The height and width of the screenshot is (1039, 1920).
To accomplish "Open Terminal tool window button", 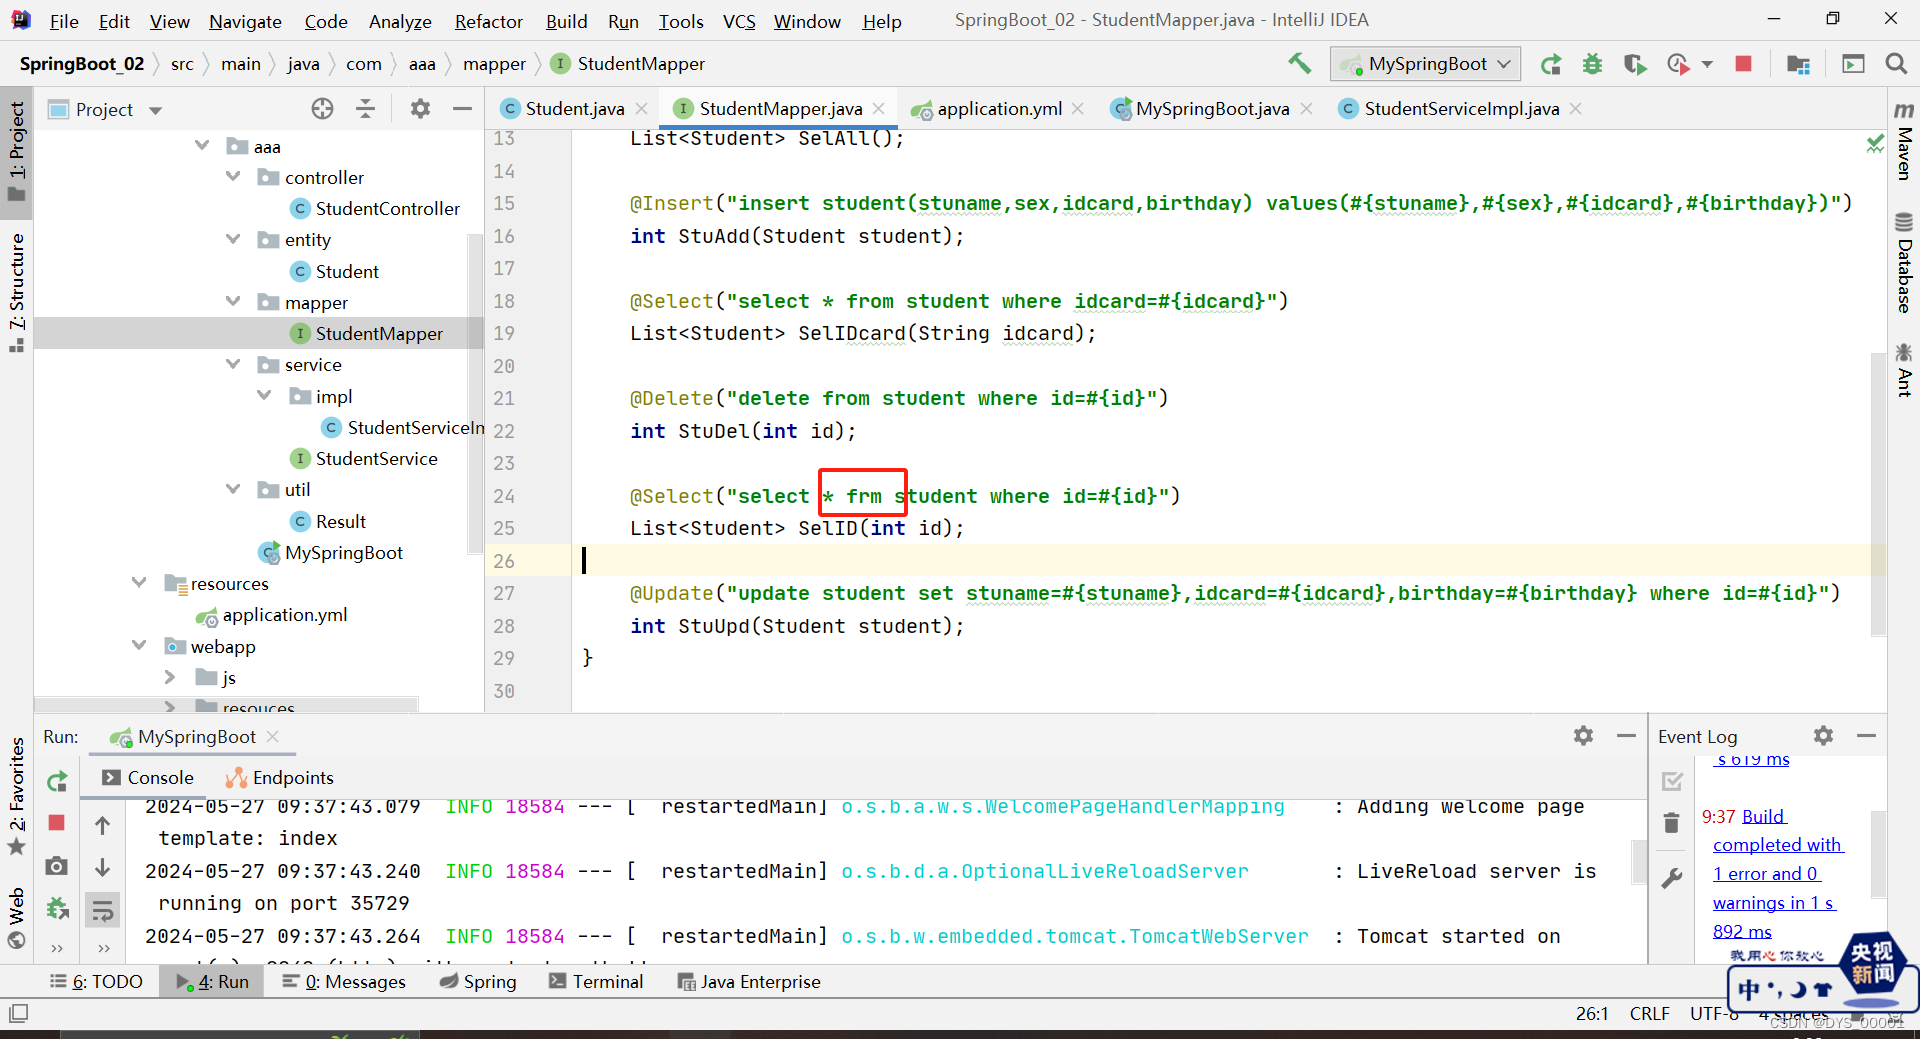I will [596, 982].
